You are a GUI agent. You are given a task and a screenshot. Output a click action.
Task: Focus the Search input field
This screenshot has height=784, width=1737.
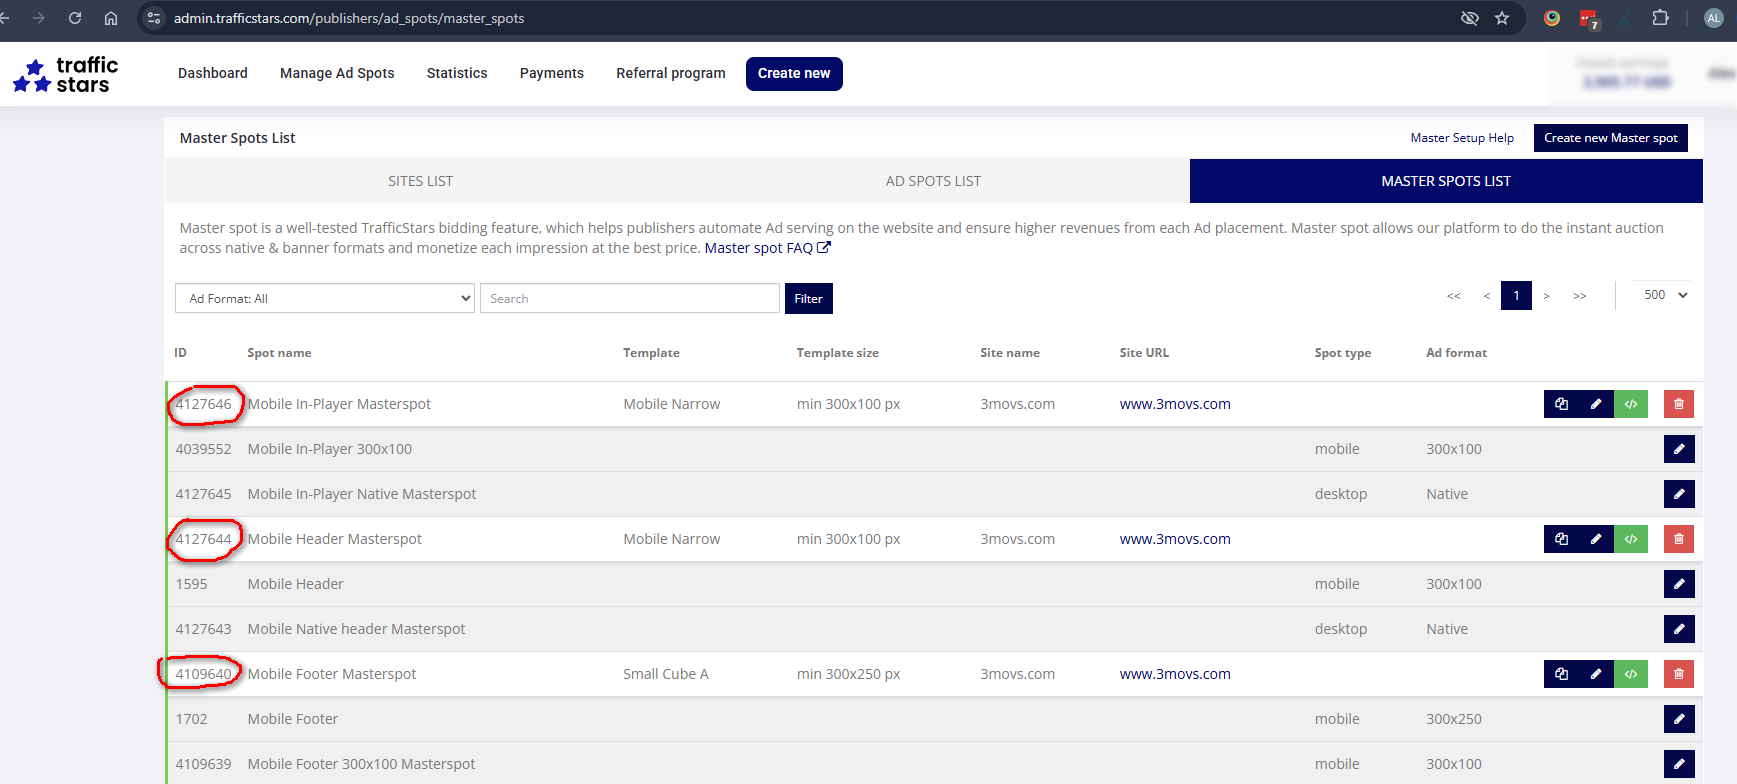click(630, 298)
